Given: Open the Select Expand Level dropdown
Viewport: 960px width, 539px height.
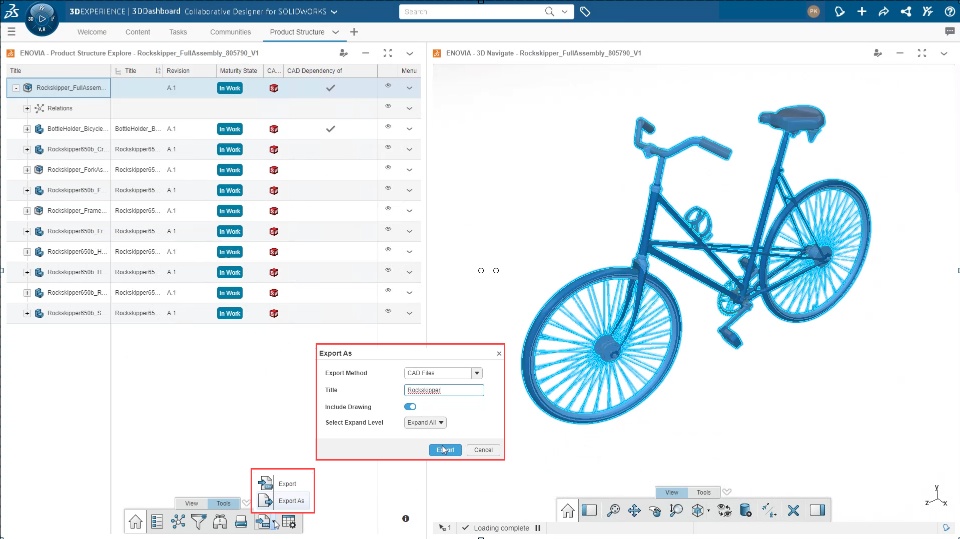Looking at the screenshot, I should [425, 423].
